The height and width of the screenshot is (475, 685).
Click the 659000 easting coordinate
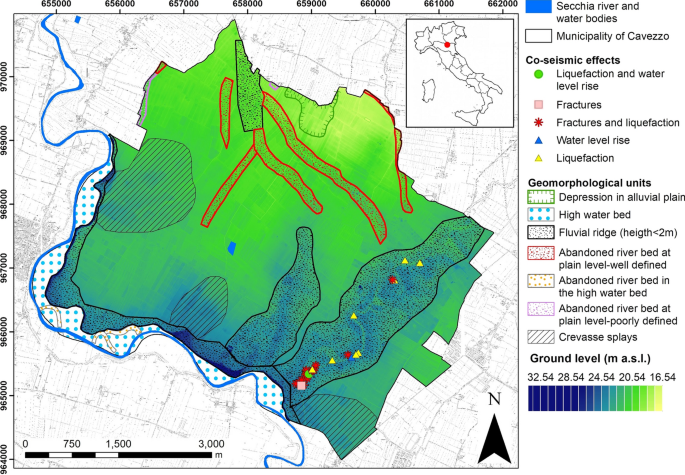311,4
